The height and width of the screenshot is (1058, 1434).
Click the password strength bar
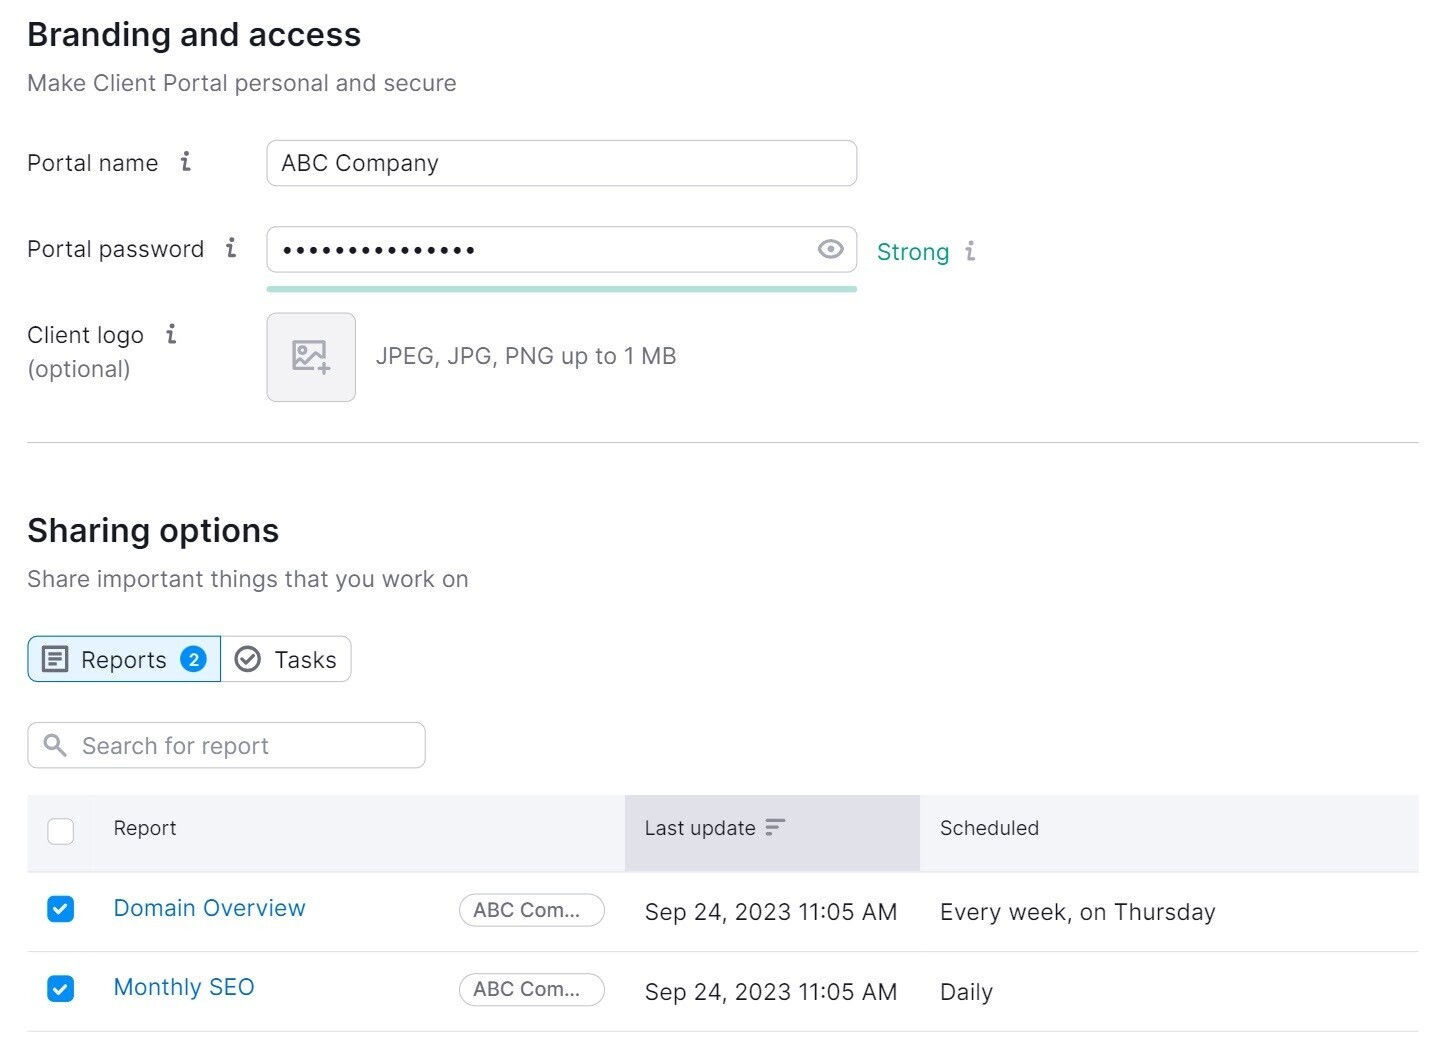click(x=561, y=288)
